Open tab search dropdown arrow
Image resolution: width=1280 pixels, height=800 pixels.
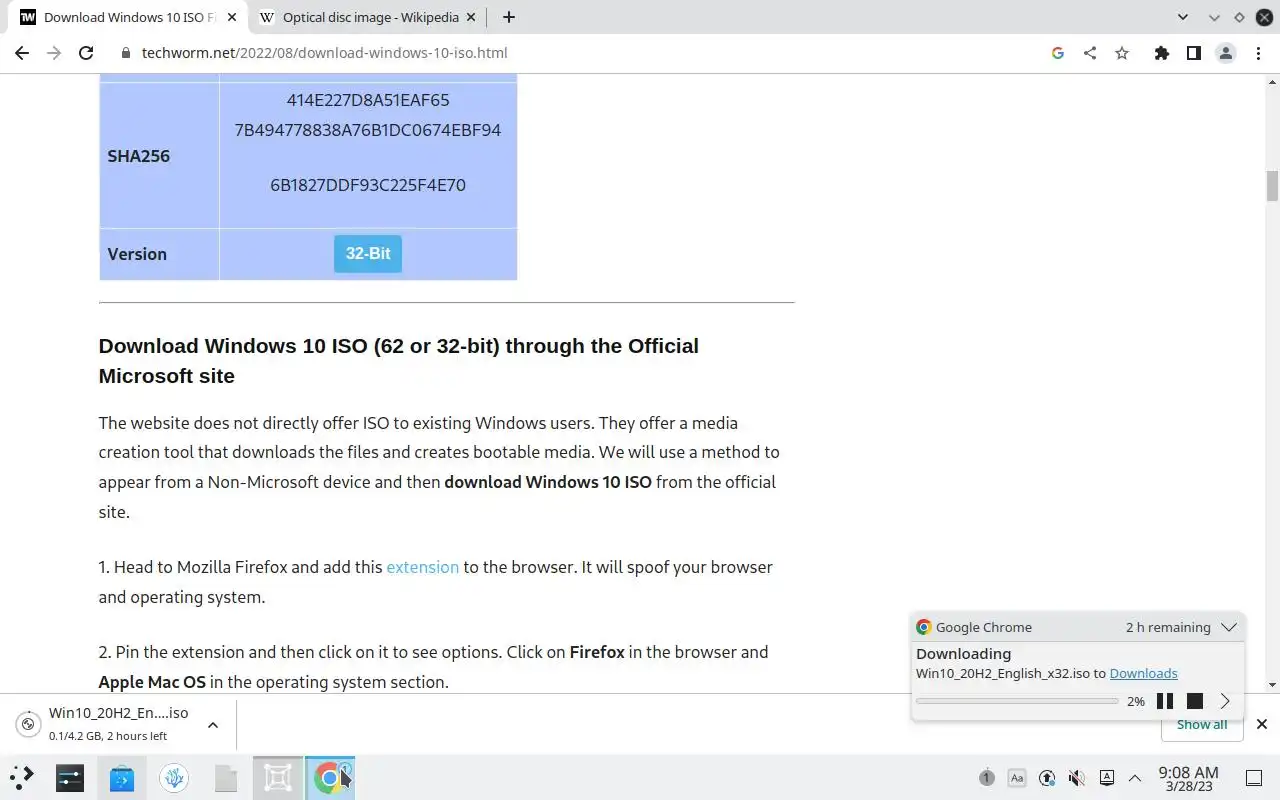pos(1183,17)
